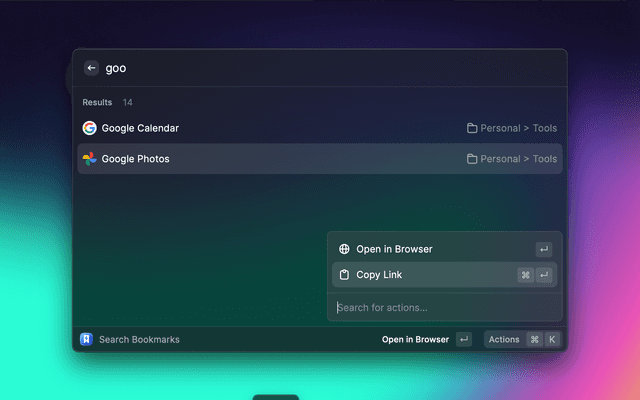The image size is (640, 400).
Task: Select Copy Link in the actions menu
Action: coord(379,275)
